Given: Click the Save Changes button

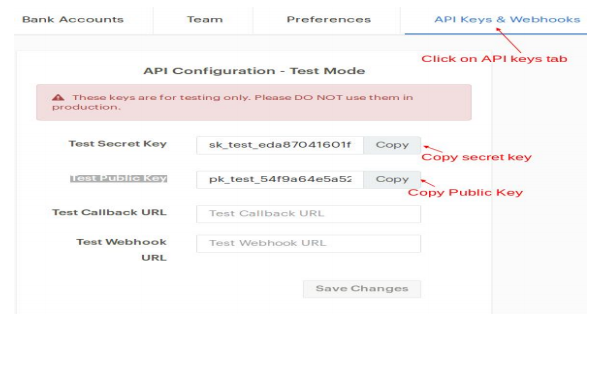Looking at the screenshot, I should (x=362, y=288).
